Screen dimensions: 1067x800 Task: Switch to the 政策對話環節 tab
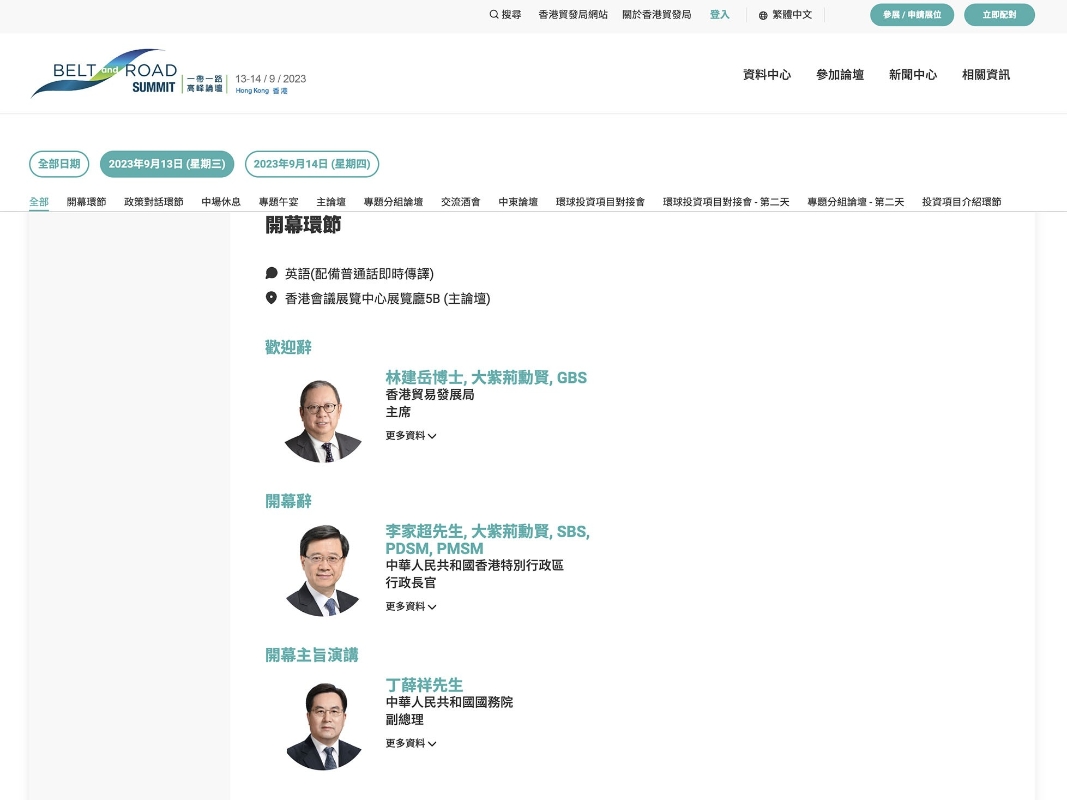154,202
